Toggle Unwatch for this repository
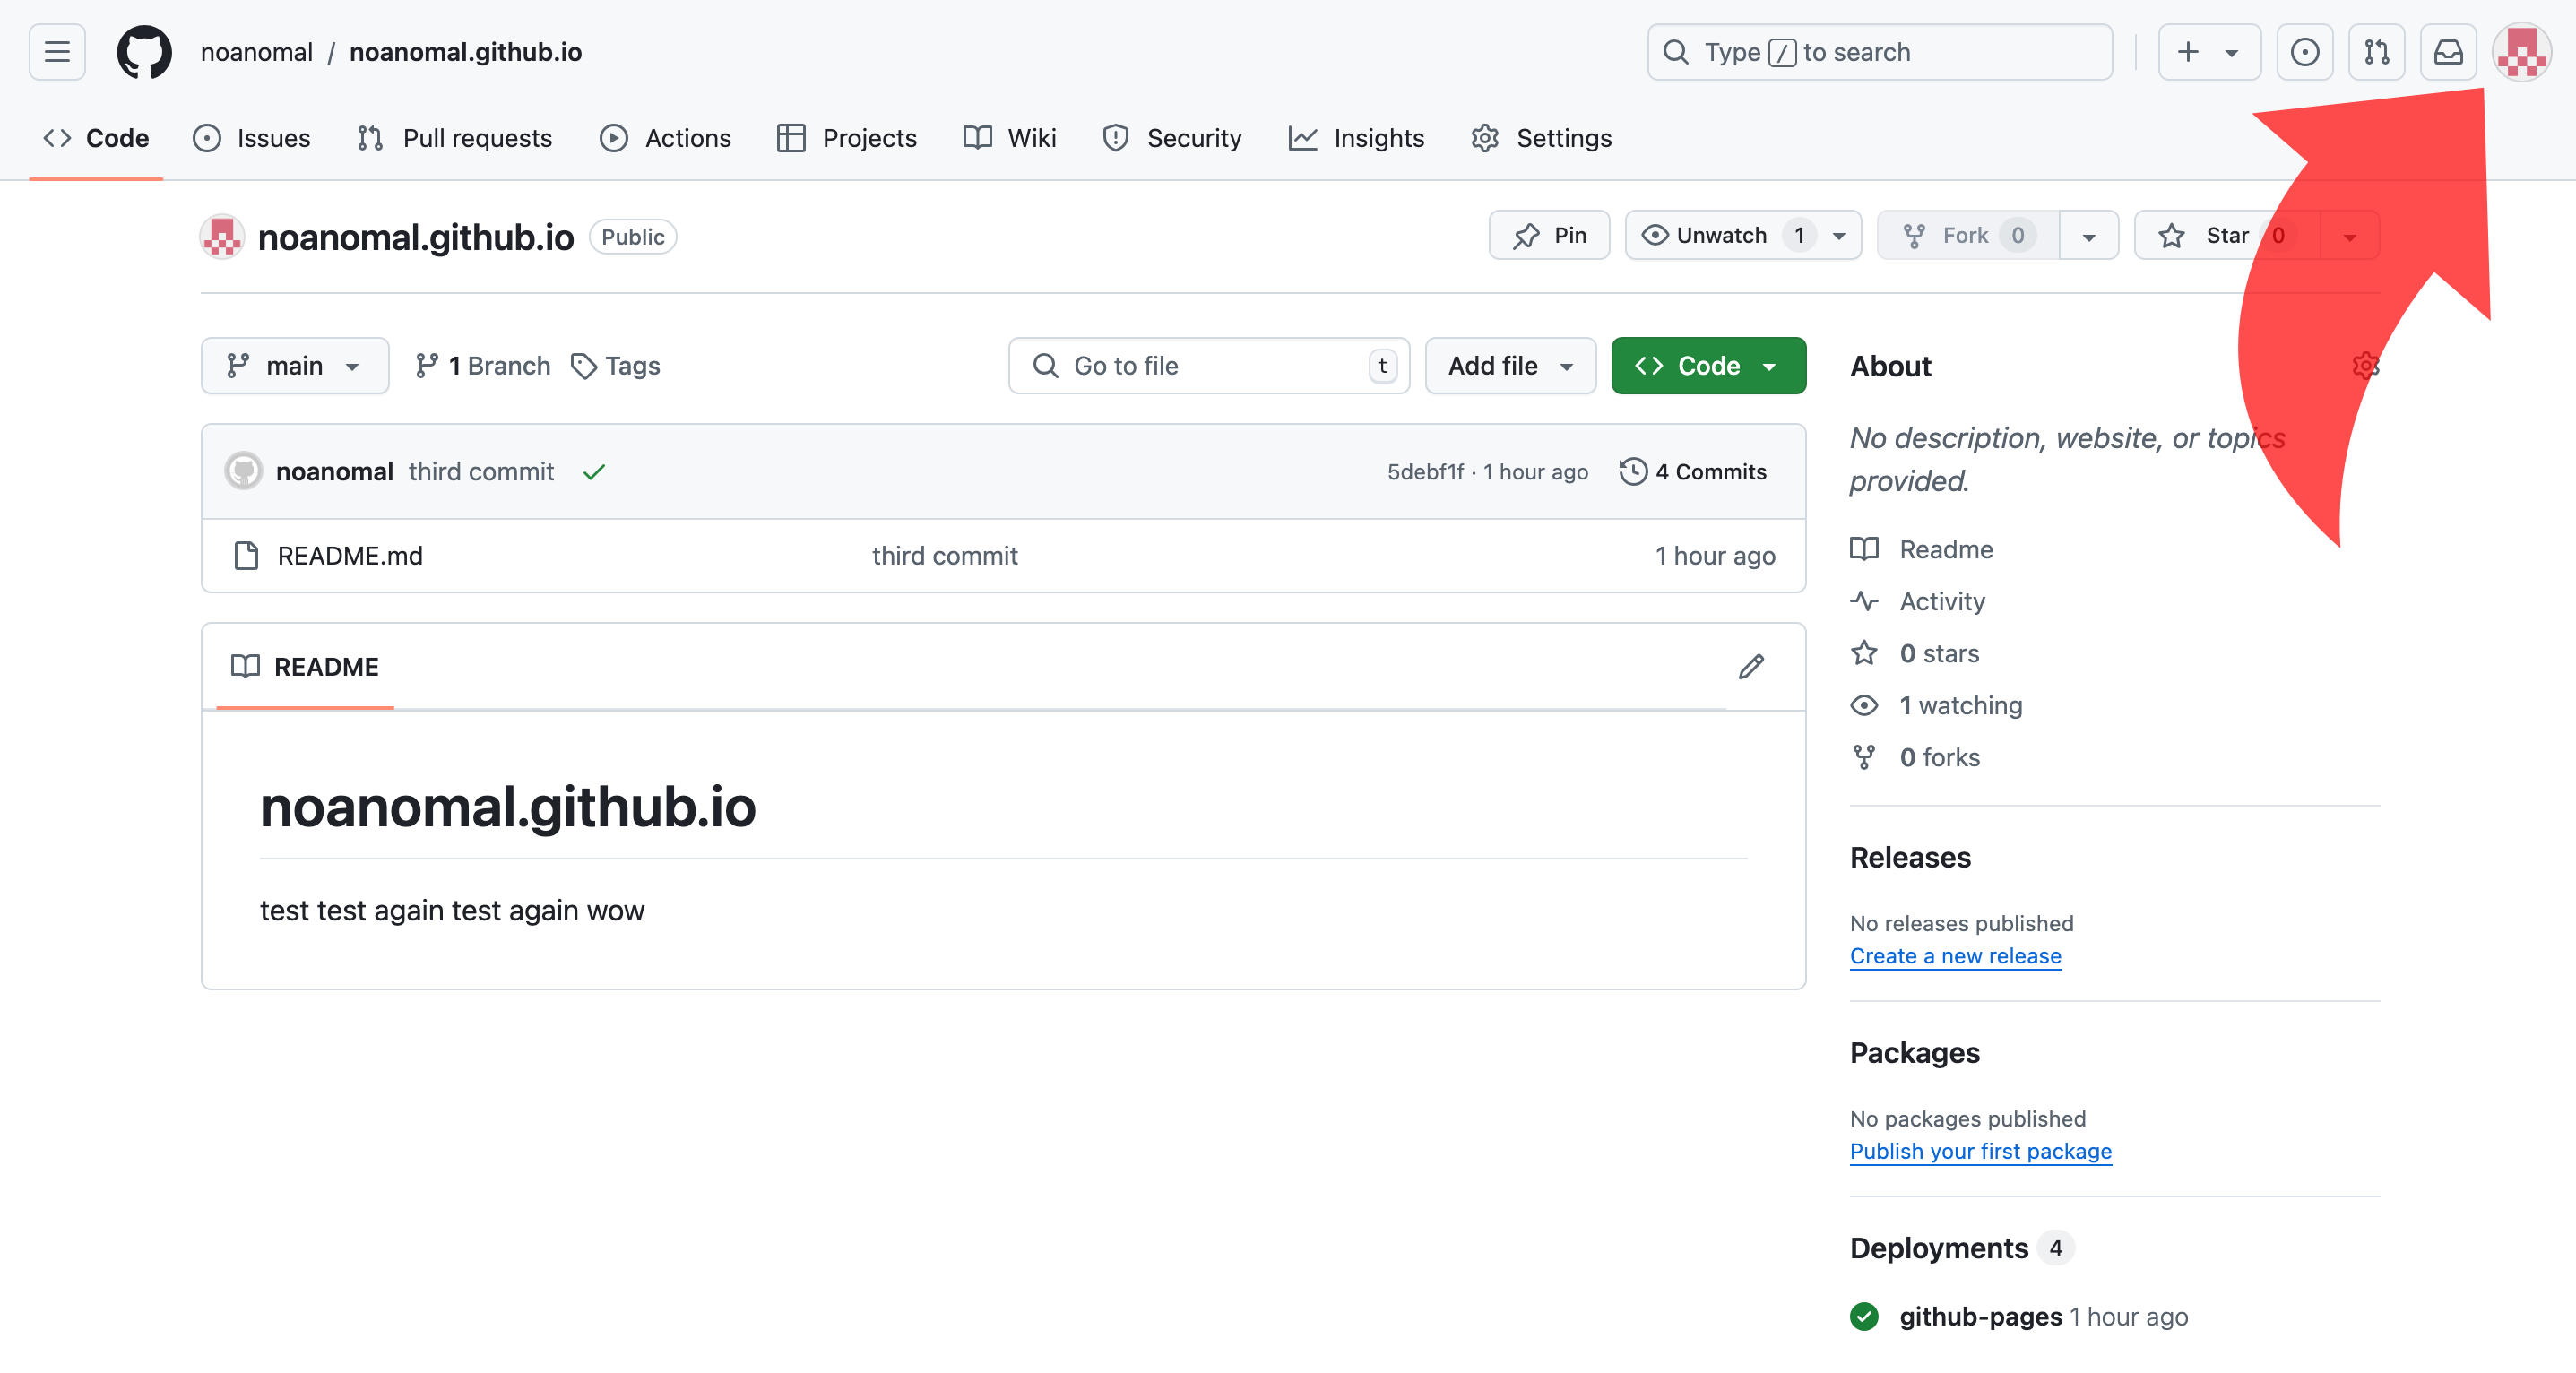Screen dimensions: 2576x1373 click(x=1720, y=236)
